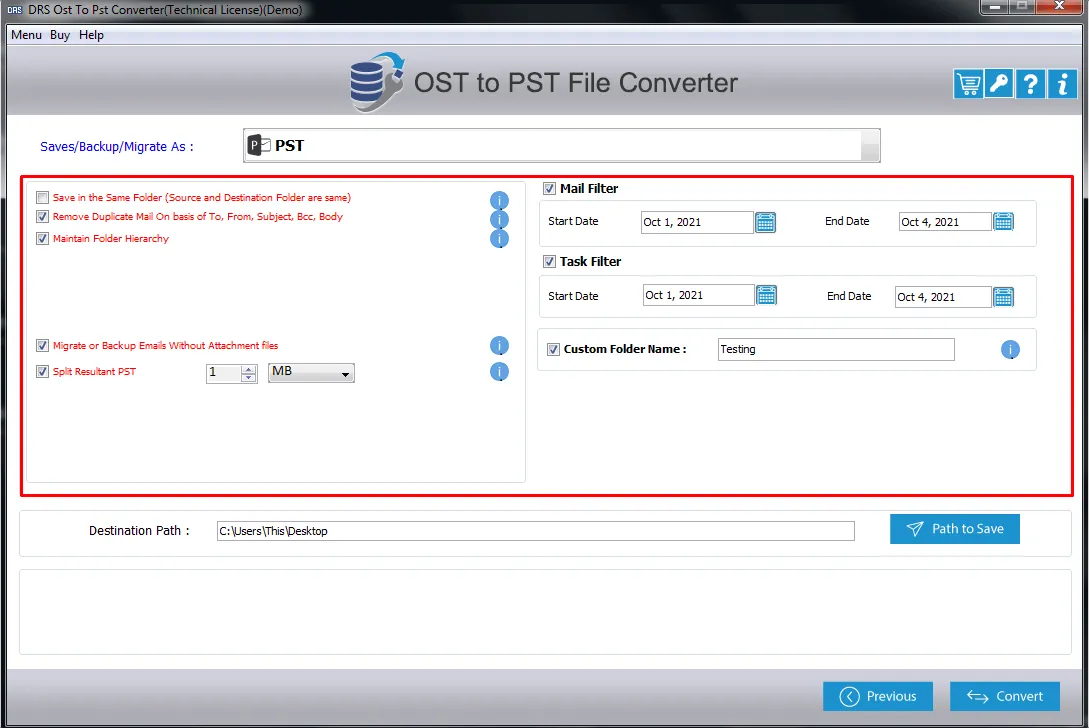Screen dimensions: 1089x728
Task: Uncheck Remove Duplicate Mail checkbox
Action: [x=42, y=217]
